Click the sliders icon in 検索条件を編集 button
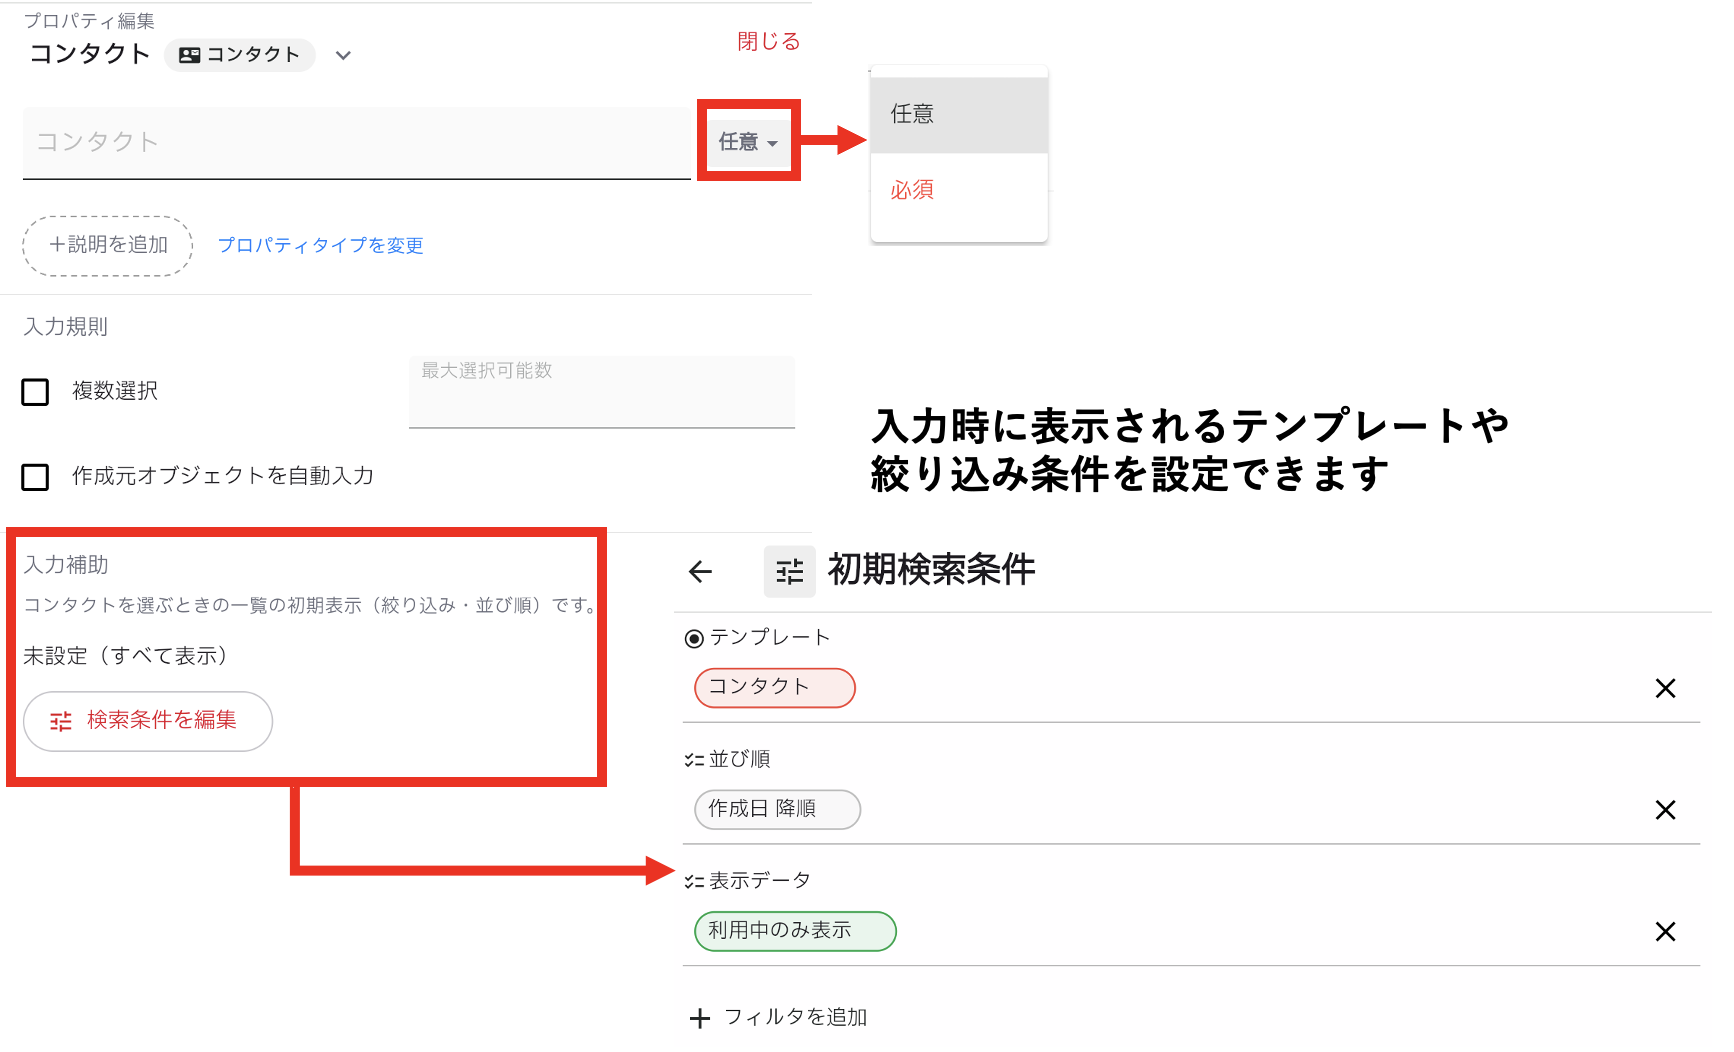This screenshot has width=1734, height=1052. 61,721
